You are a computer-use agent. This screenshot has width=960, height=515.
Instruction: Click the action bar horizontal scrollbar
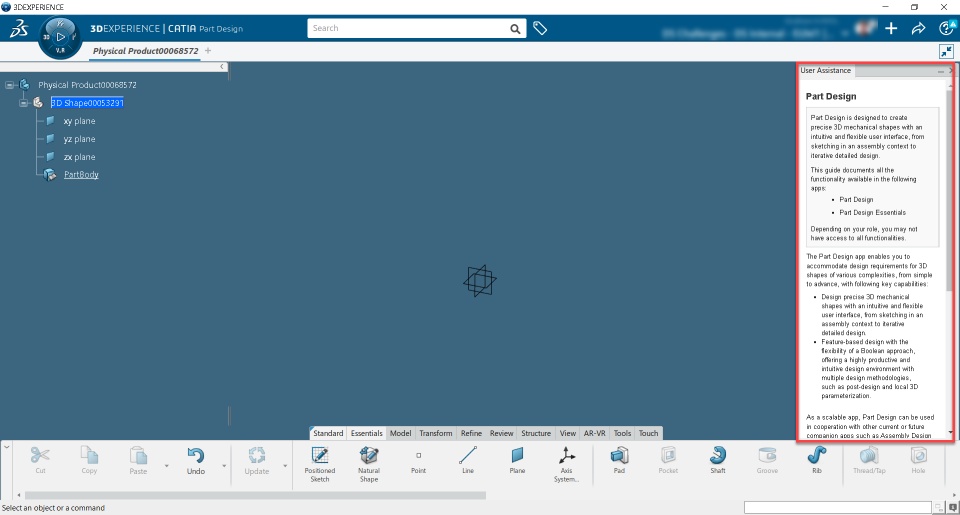click(255, 495)
